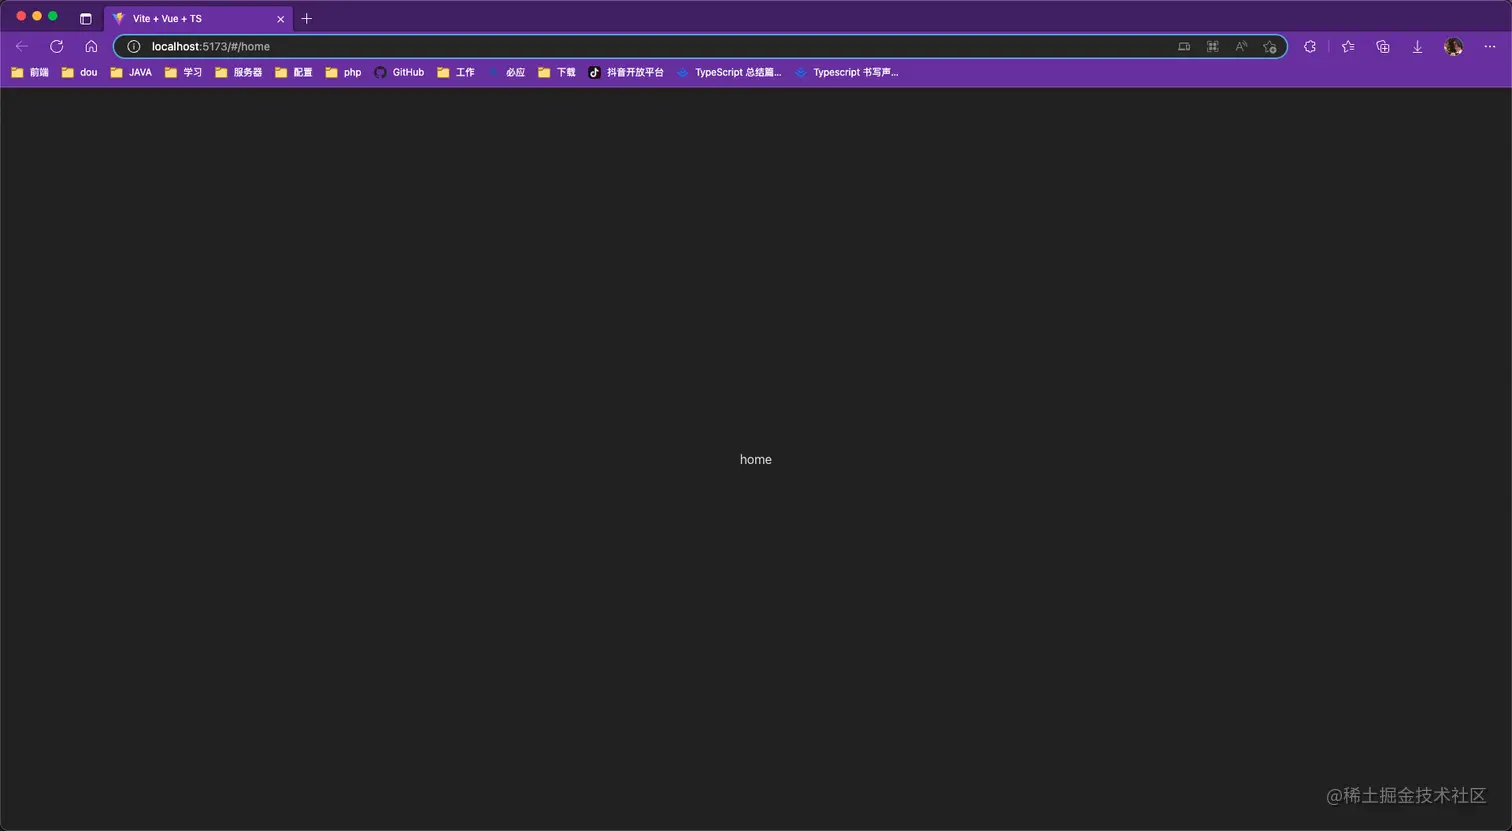
Task: Open the 下载 bookmarks folder
Action: click(x=557, y=72)
